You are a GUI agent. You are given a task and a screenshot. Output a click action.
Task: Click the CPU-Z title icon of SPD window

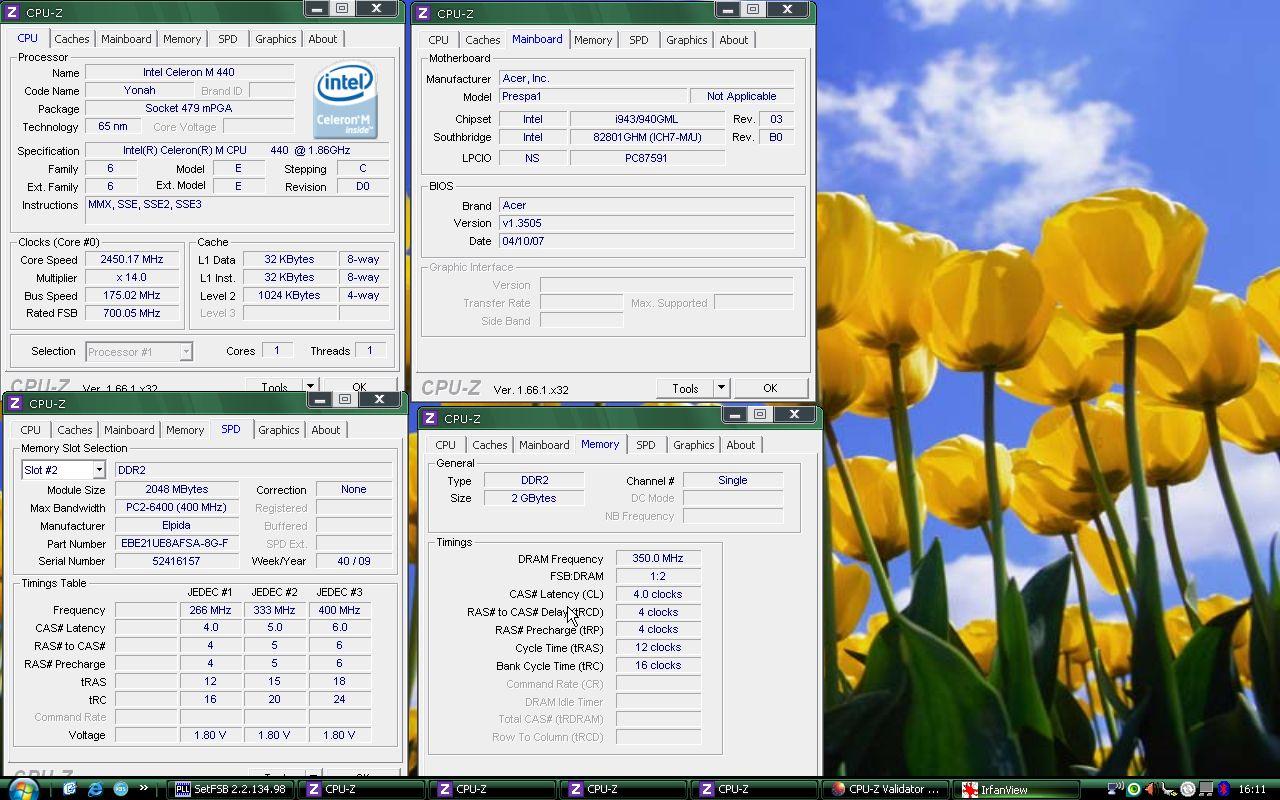[15, 404]
